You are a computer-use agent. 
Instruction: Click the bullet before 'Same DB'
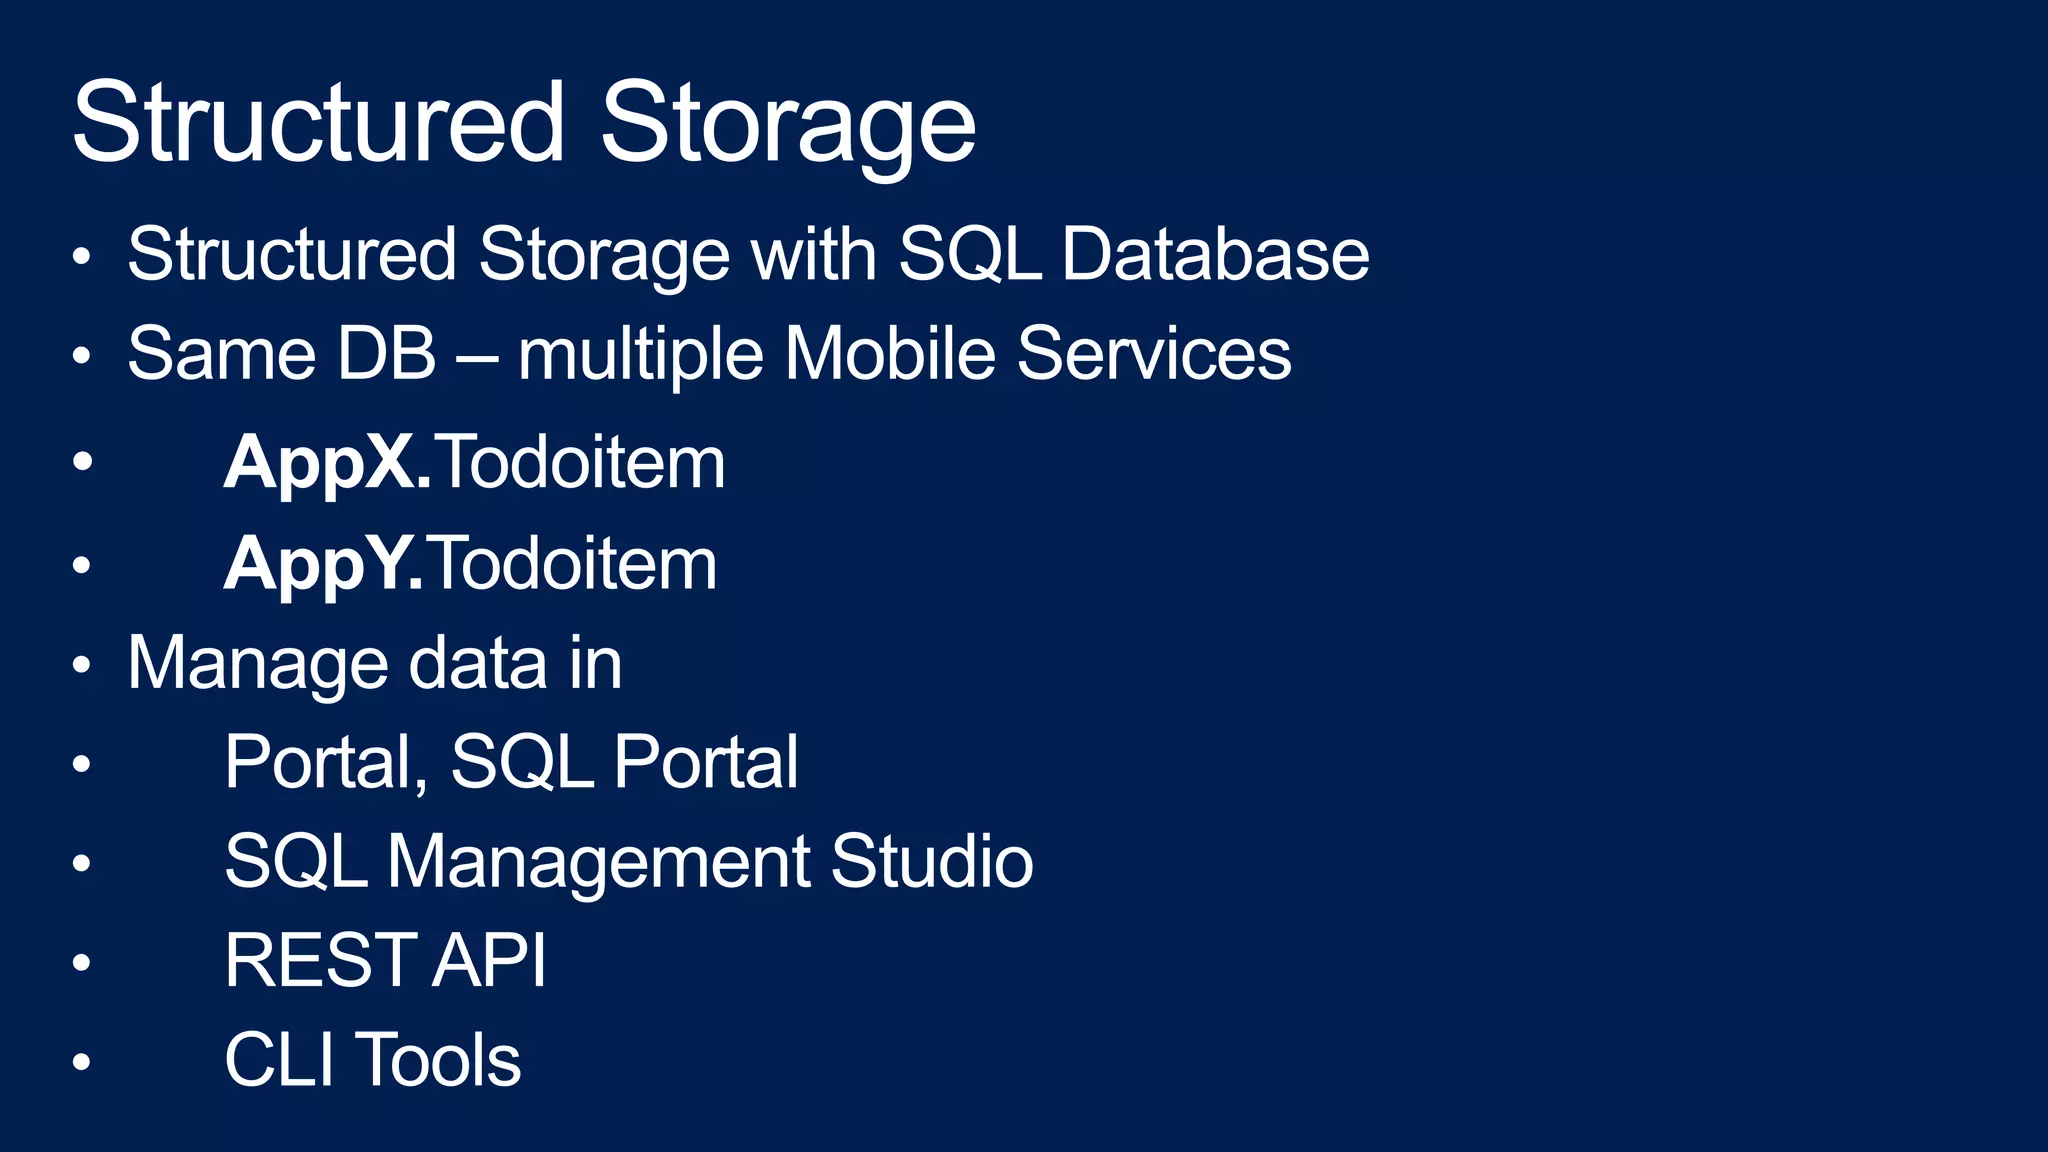pos(82,358)
